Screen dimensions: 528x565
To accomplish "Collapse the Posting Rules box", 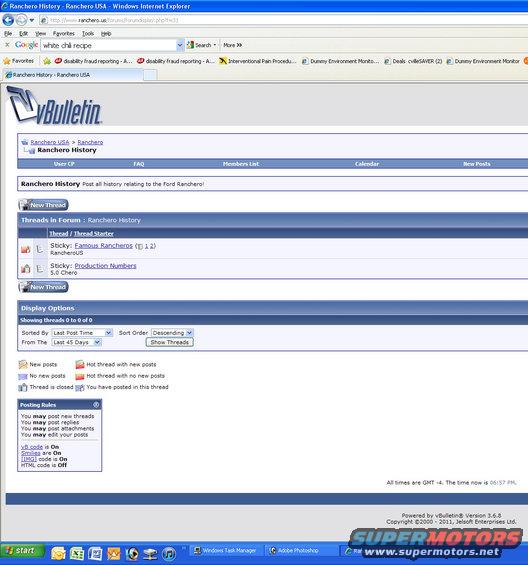I will (x=96, y=405).
